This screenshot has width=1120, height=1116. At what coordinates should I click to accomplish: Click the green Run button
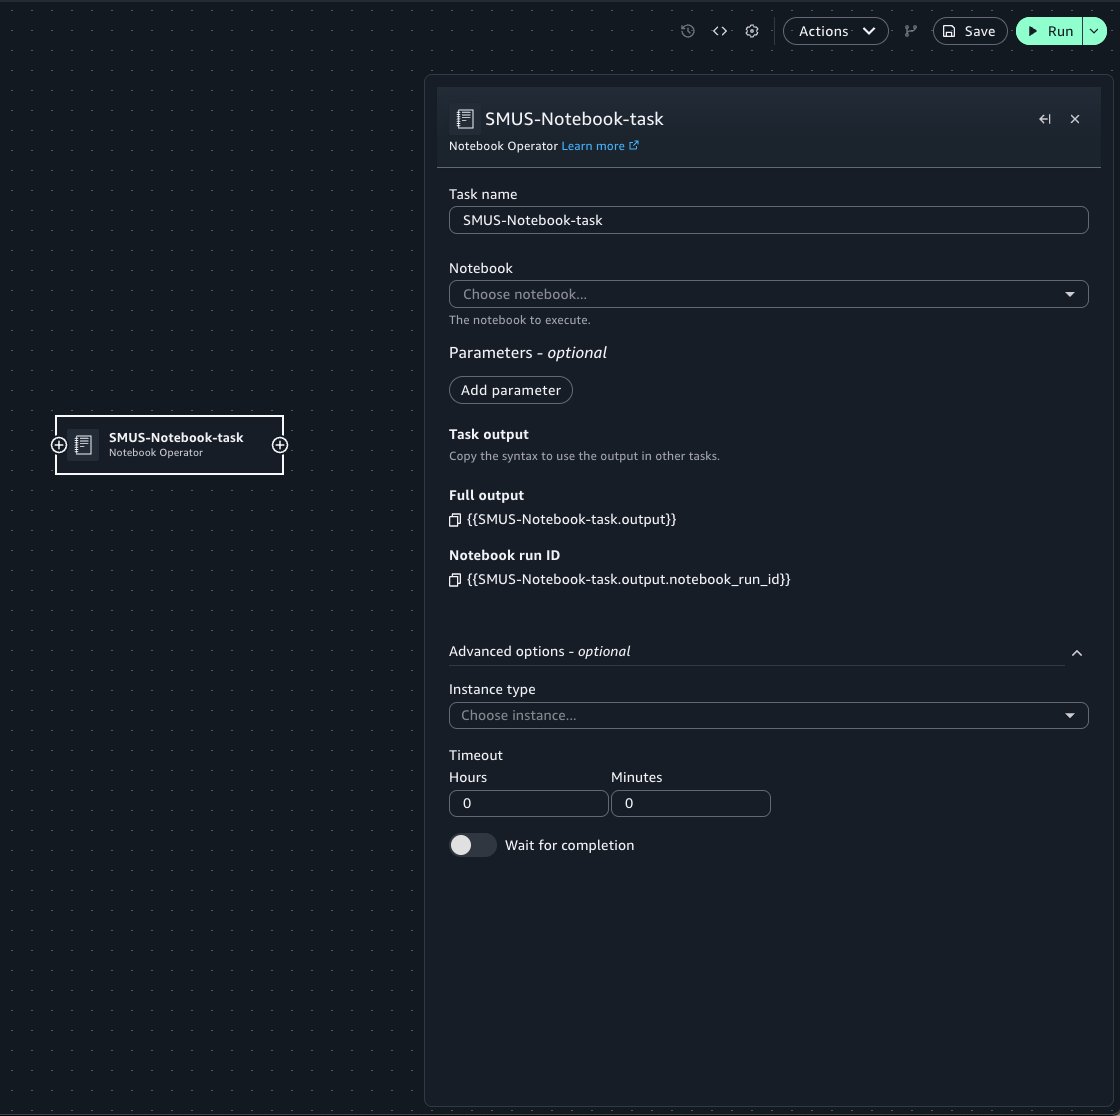(x=1049, y=31)
